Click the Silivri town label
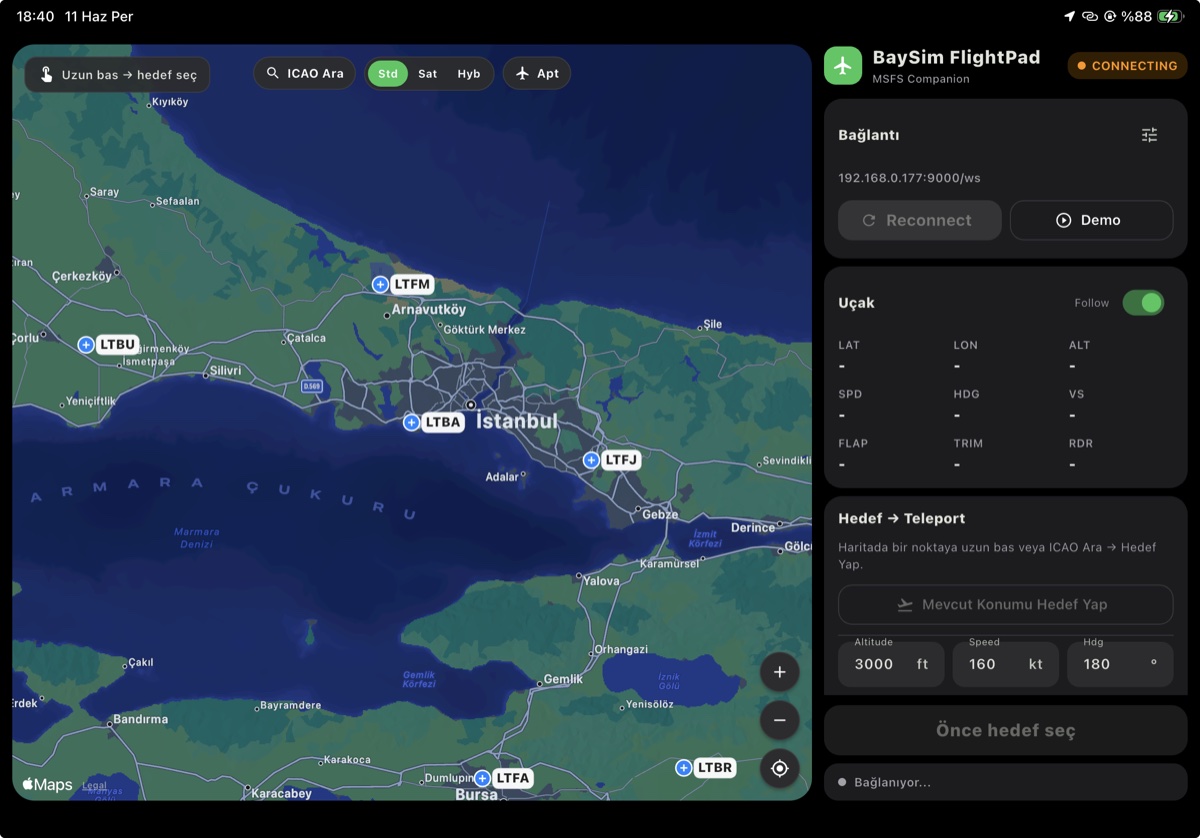The image size is (1200, 838). click(225, 370)
